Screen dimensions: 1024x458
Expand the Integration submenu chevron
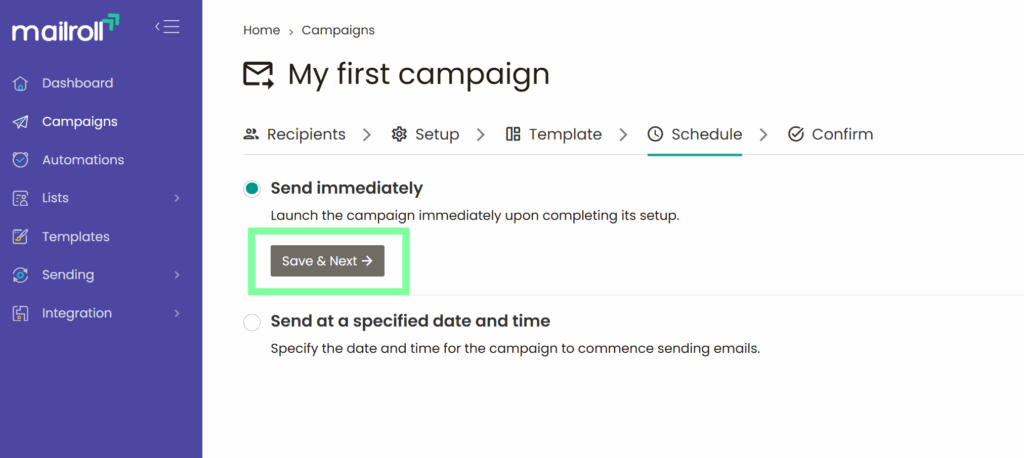[177, 313]
